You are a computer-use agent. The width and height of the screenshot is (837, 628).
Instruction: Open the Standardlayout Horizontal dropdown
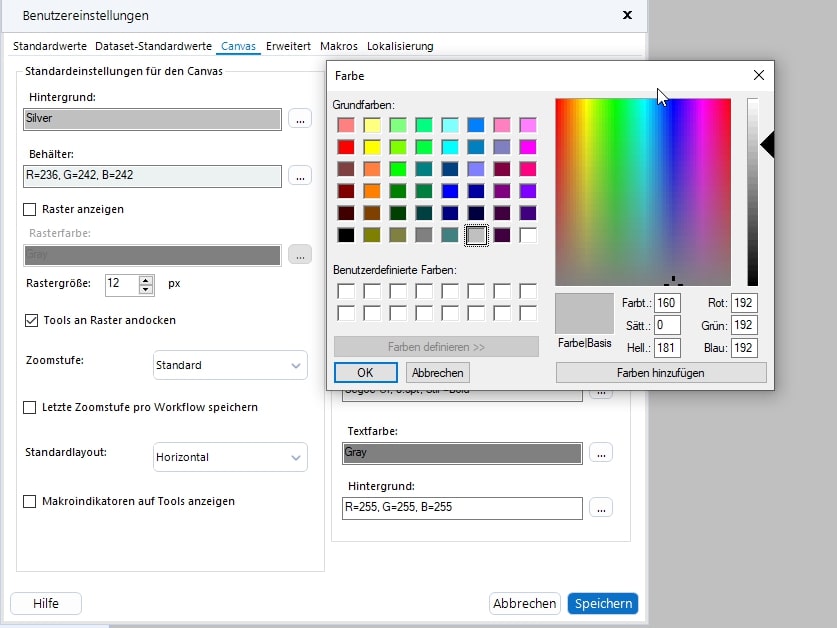pyautogui.click(x=230, y=457)
